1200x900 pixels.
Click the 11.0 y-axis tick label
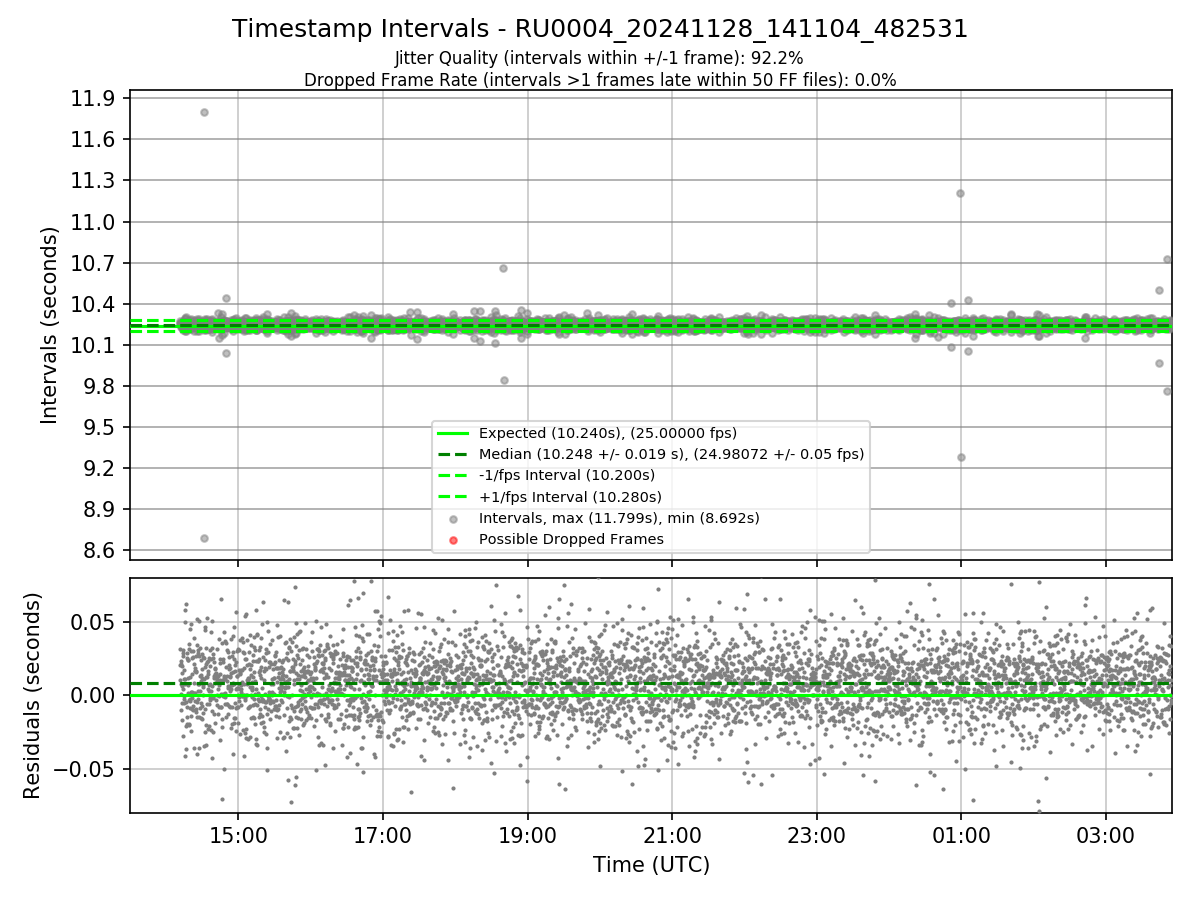click(x=93, y=222)
